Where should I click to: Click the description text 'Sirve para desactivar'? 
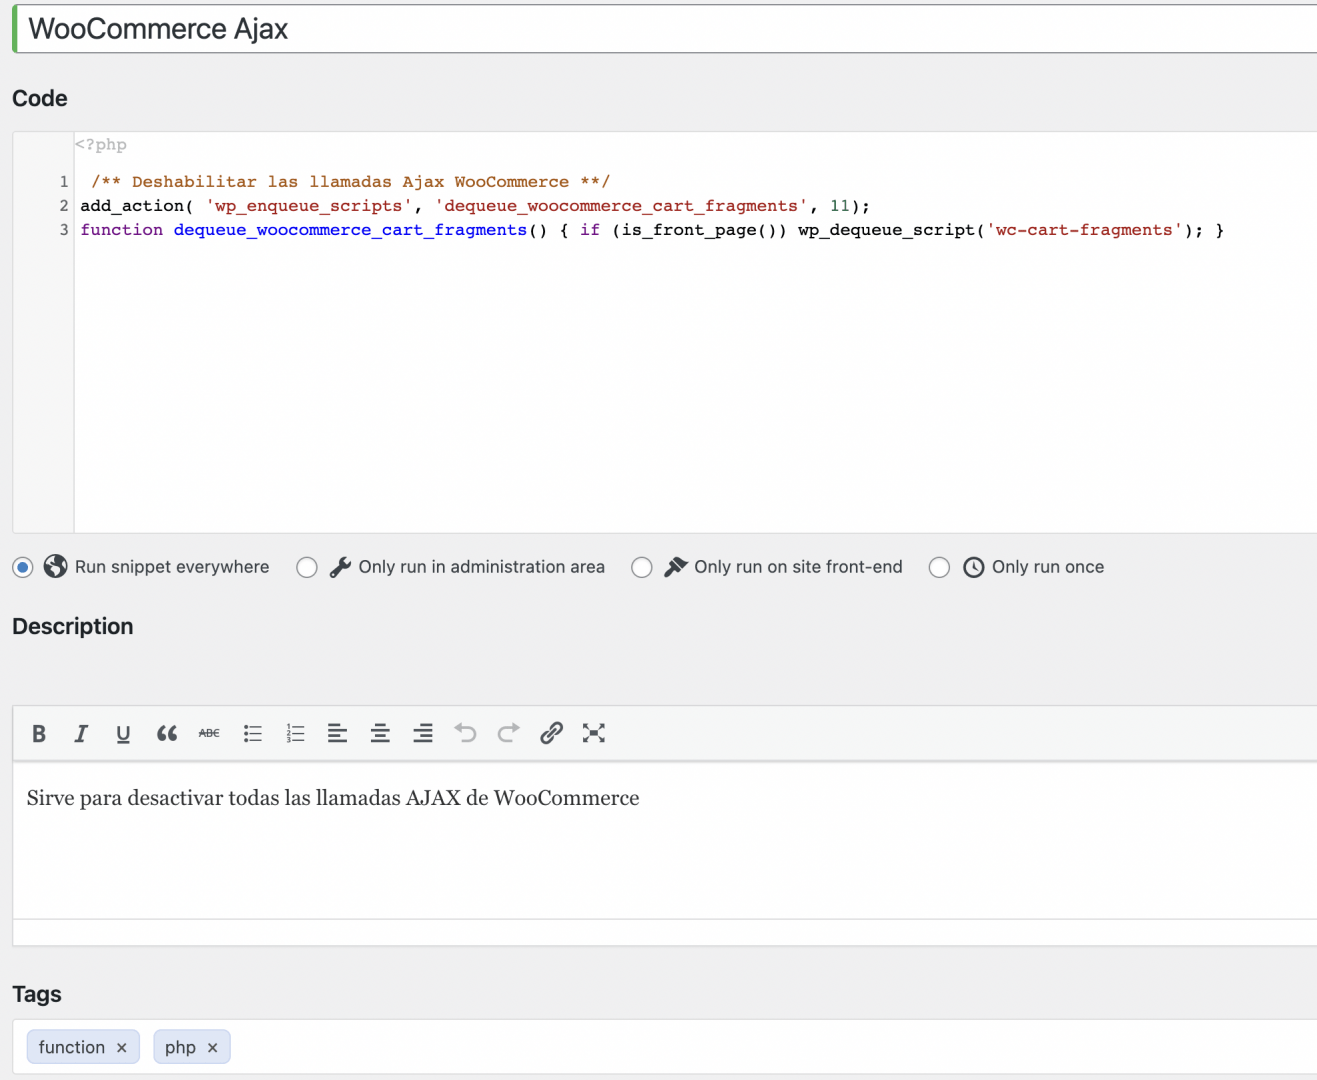(x=125, y=798)
